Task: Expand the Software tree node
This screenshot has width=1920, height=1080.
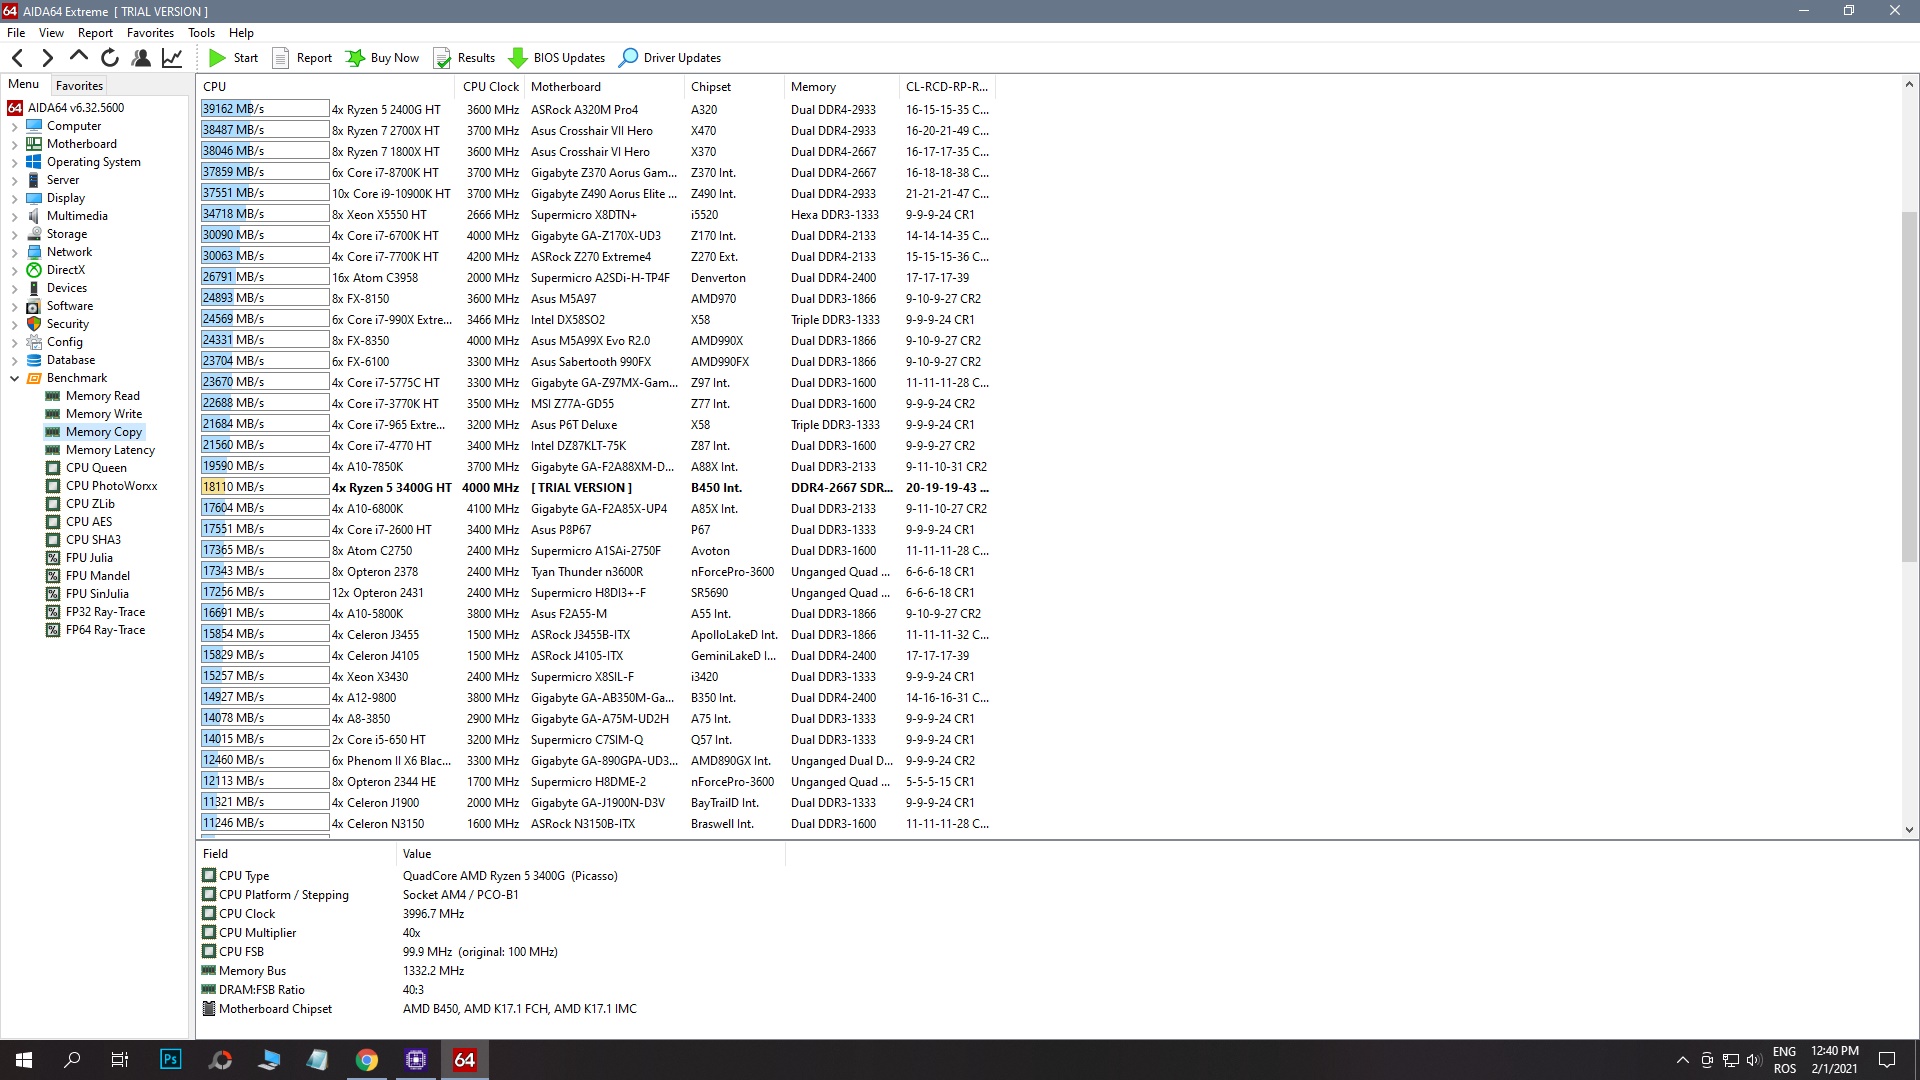Action: (14, 307)
